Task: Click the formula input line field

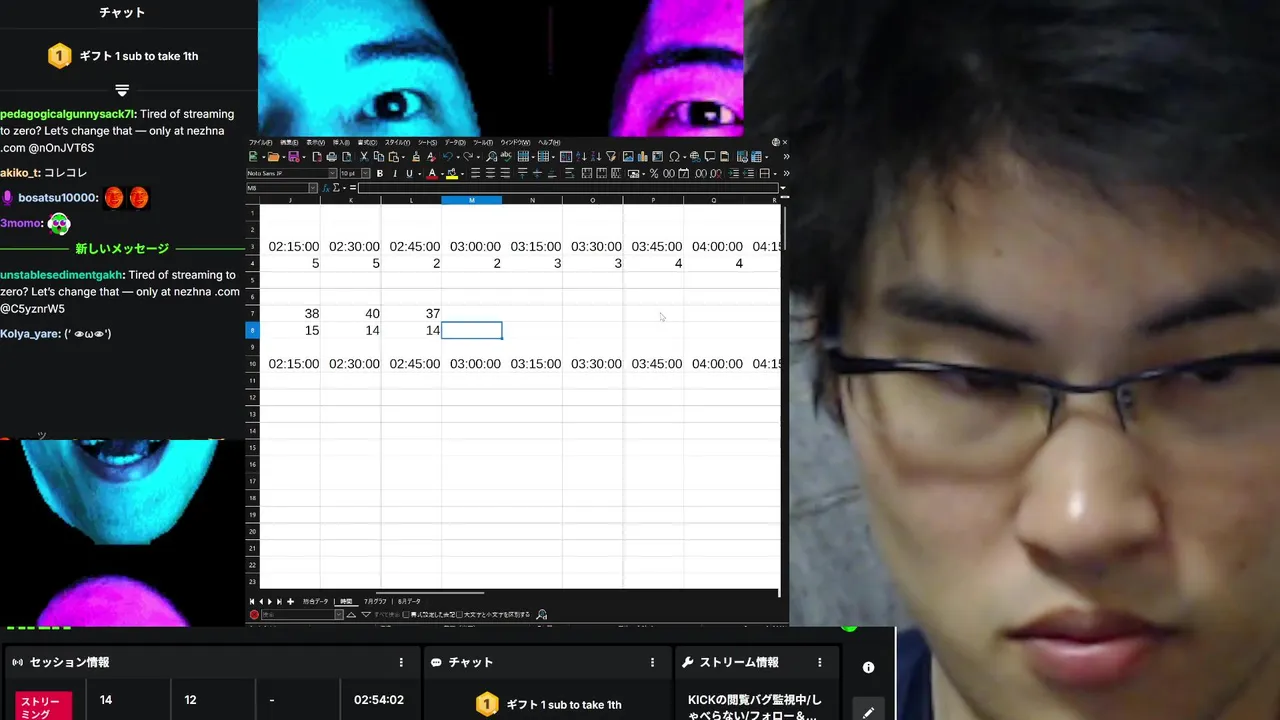Action: tap(568, 188)
